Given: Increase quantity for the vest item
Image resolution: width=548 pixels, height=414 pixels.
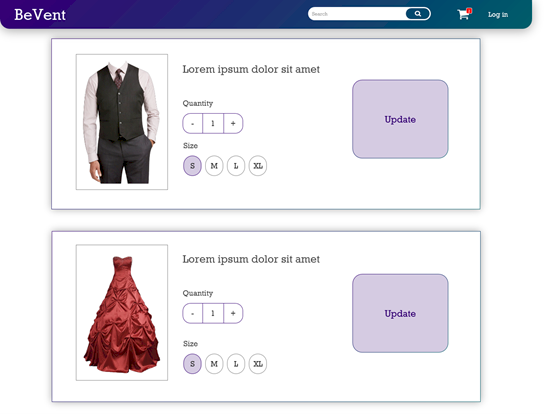Looking at the screenshot, I should (x=233, y=123).
